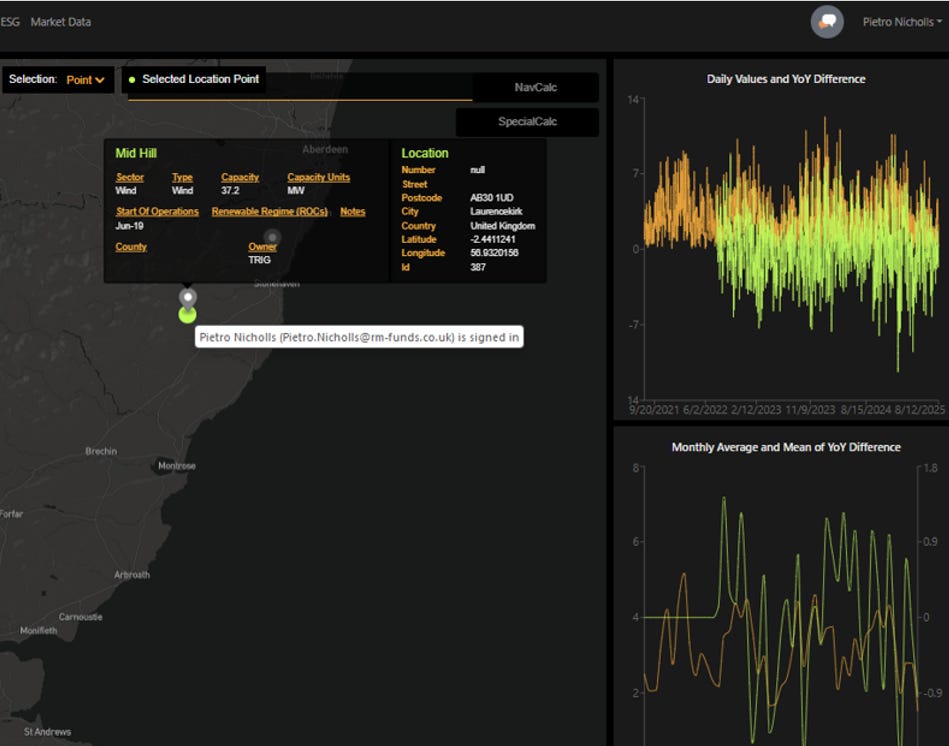Click the Jun-19 start date value
Viewport: 949px width, 746px height.
point(130,226)
